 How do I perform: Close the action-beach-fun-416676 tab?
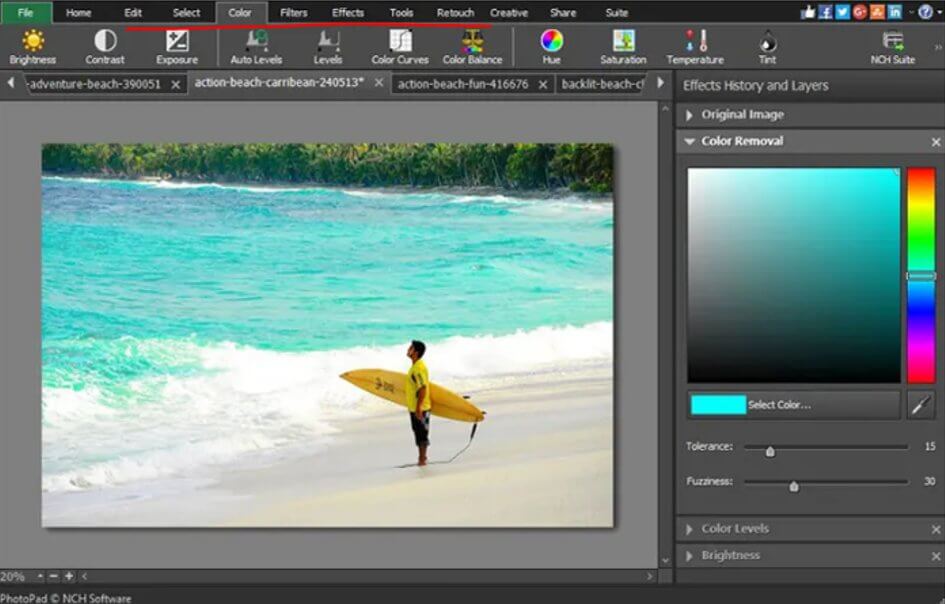point(542,84)
